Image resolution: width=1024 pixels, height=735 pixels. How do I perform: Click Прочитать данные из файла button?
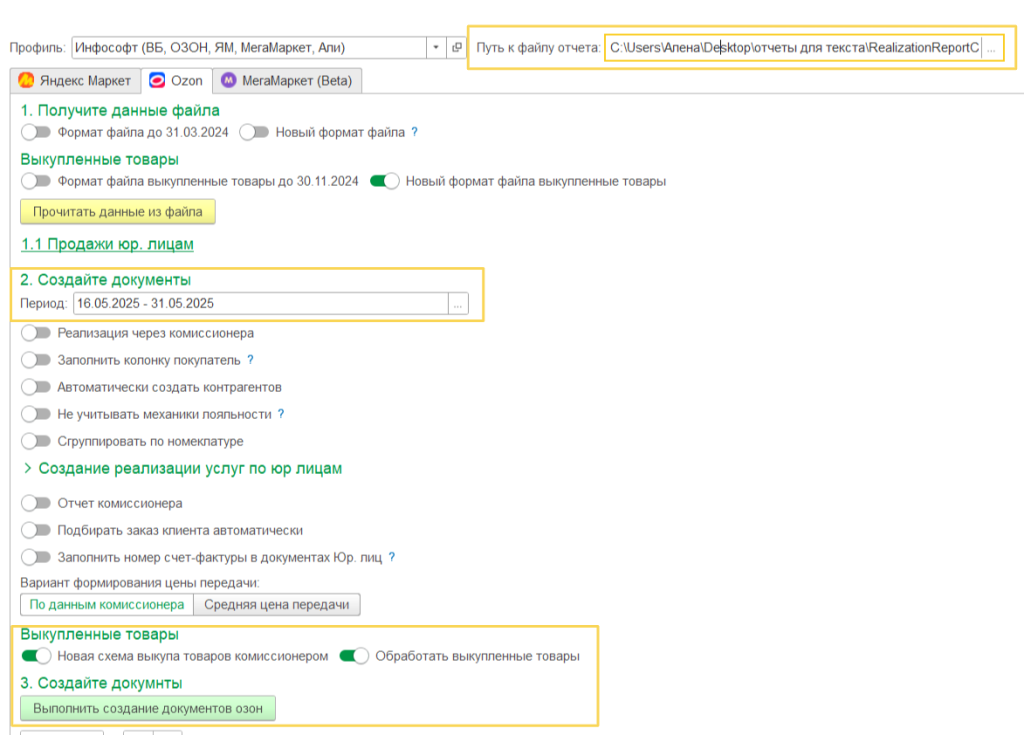(x=117, y=211)
